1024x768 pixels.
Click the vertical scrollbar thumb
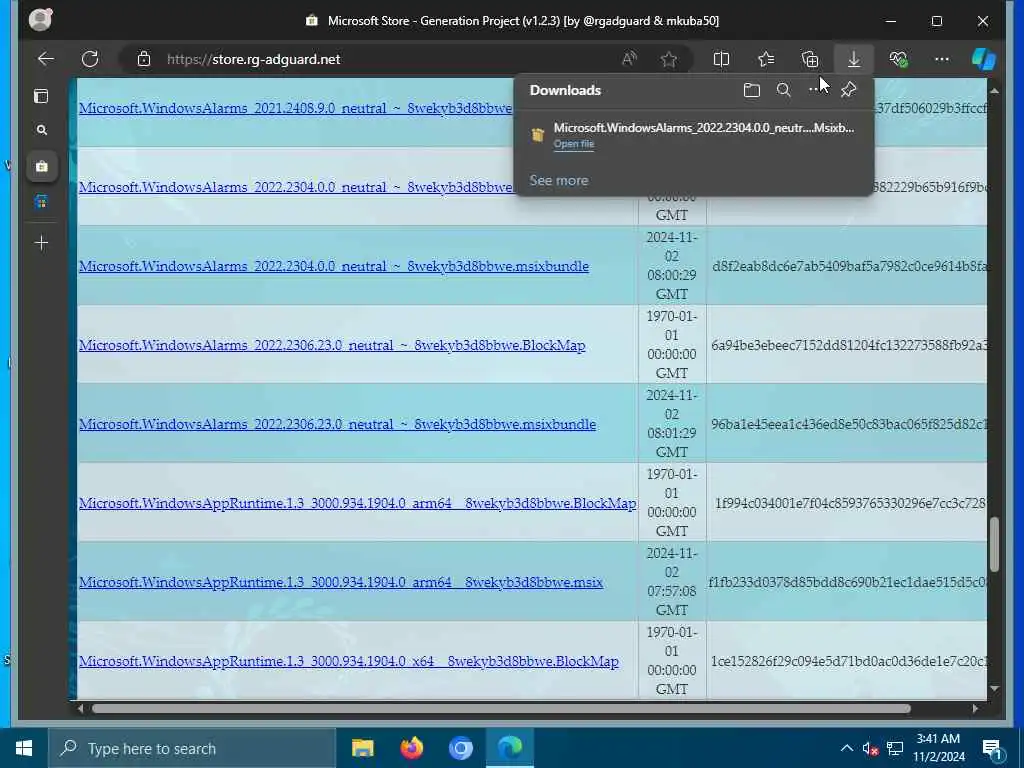(995, 544)
